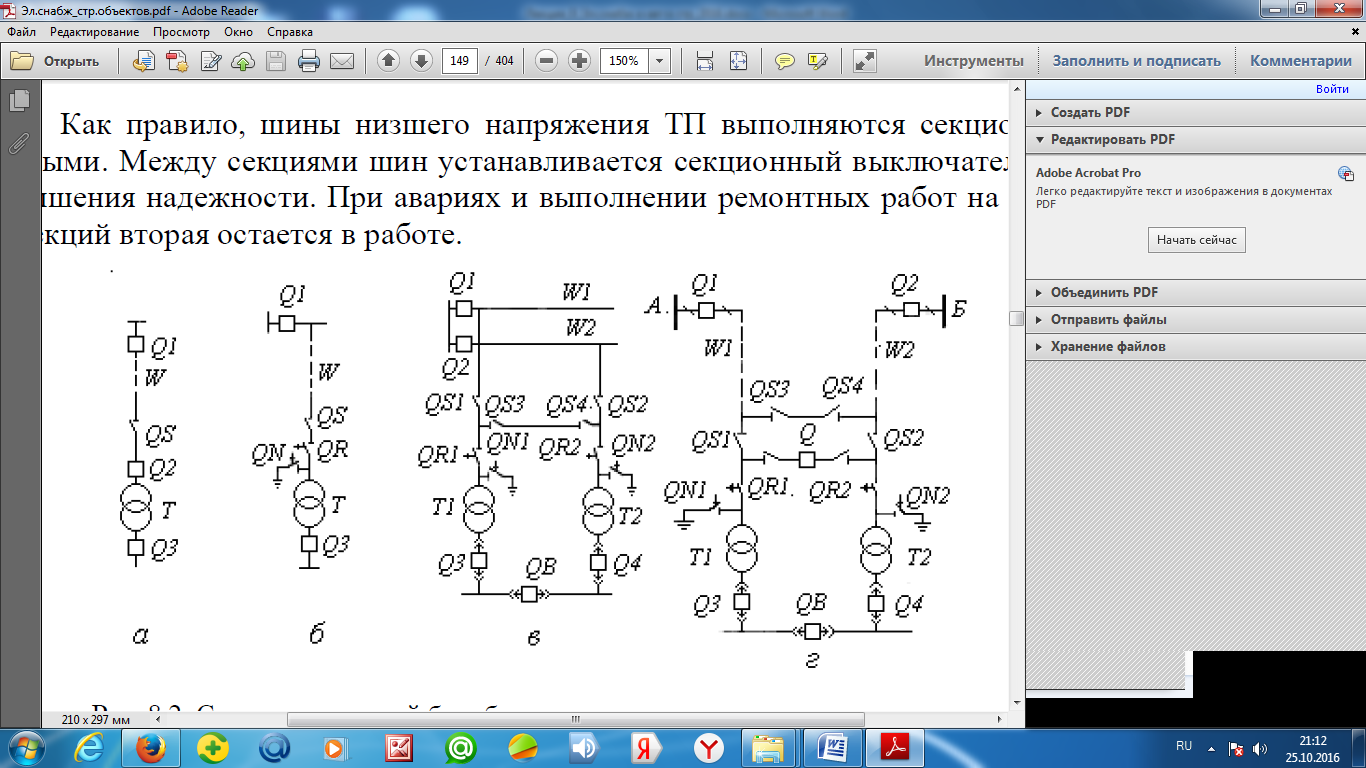Show page thumbnails side panel

(18, 100)
